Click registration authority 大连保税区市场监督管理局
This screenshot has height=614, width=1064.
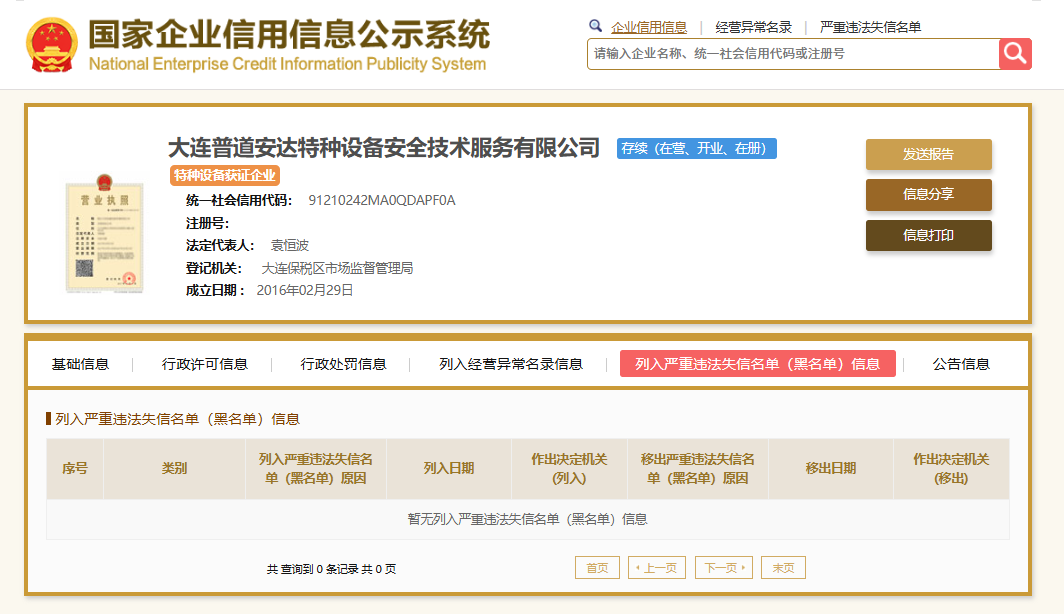pos(337,268)
